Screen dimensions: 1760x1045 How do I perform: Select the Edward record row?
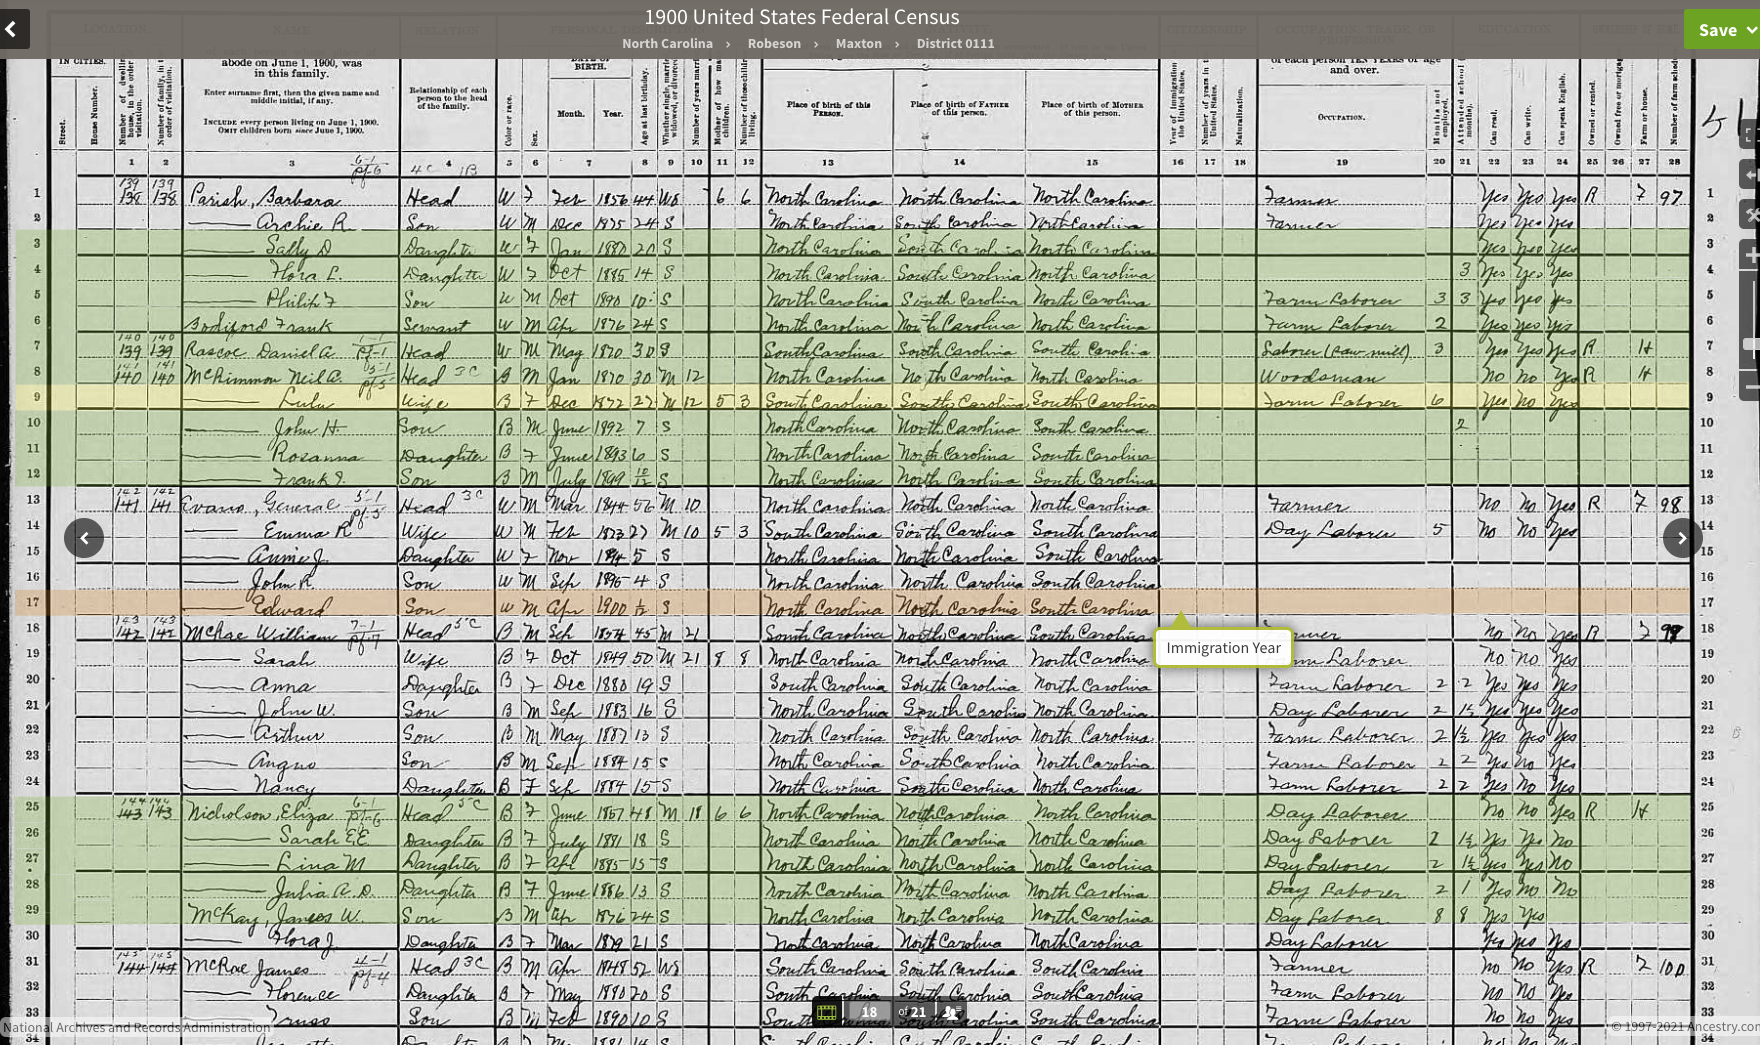coord(852,602)
